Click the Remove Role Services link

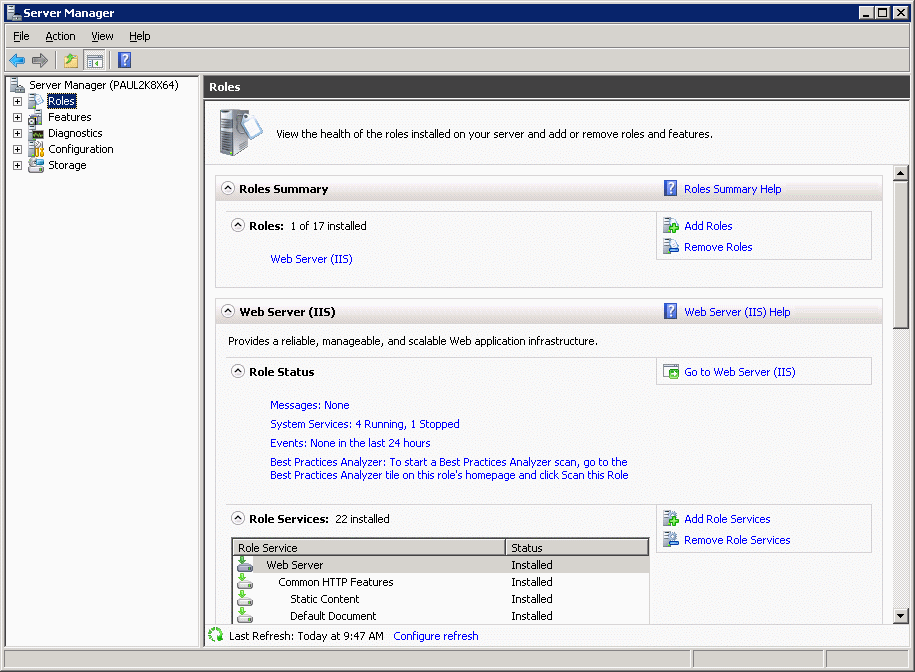[737, 540]
